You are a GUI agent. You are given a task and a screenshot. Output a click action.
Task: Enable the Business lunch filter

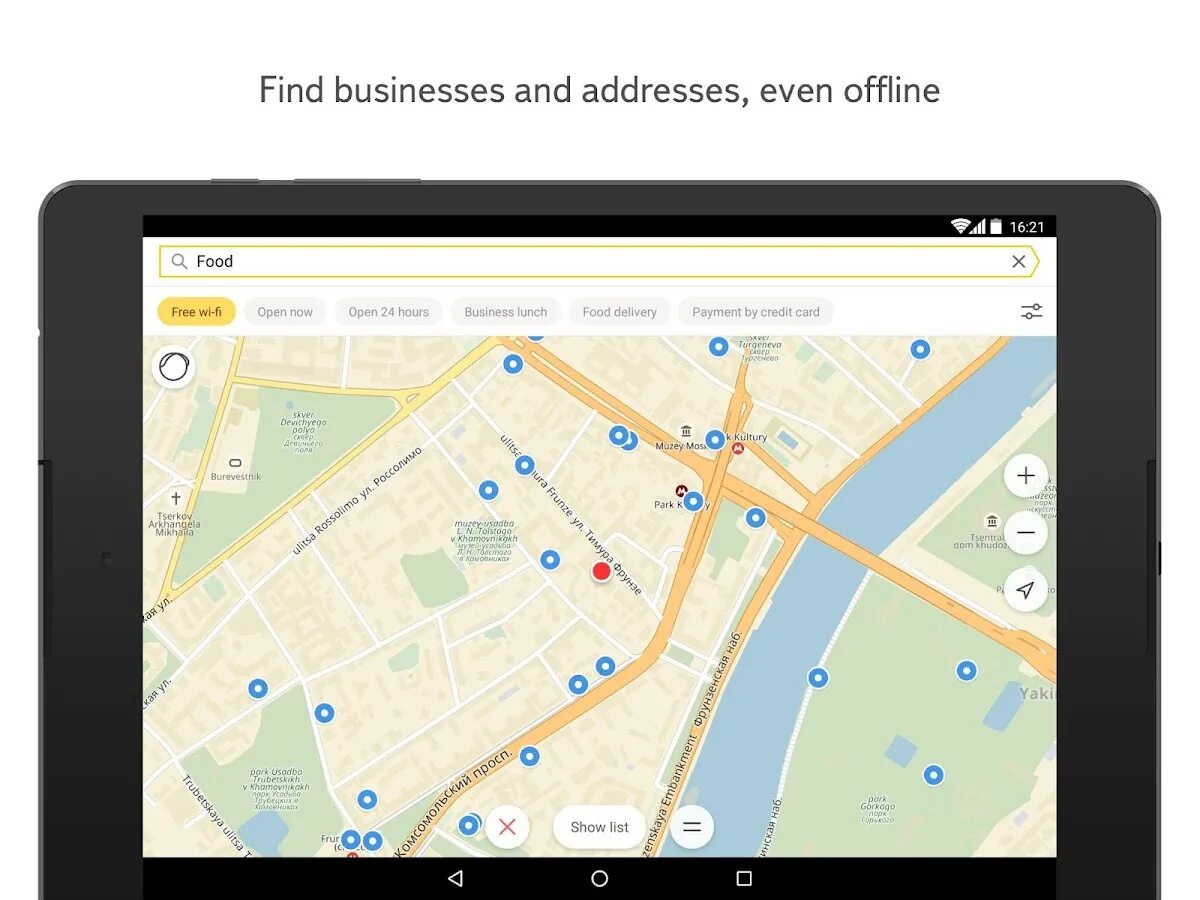[x=505, y=312]
